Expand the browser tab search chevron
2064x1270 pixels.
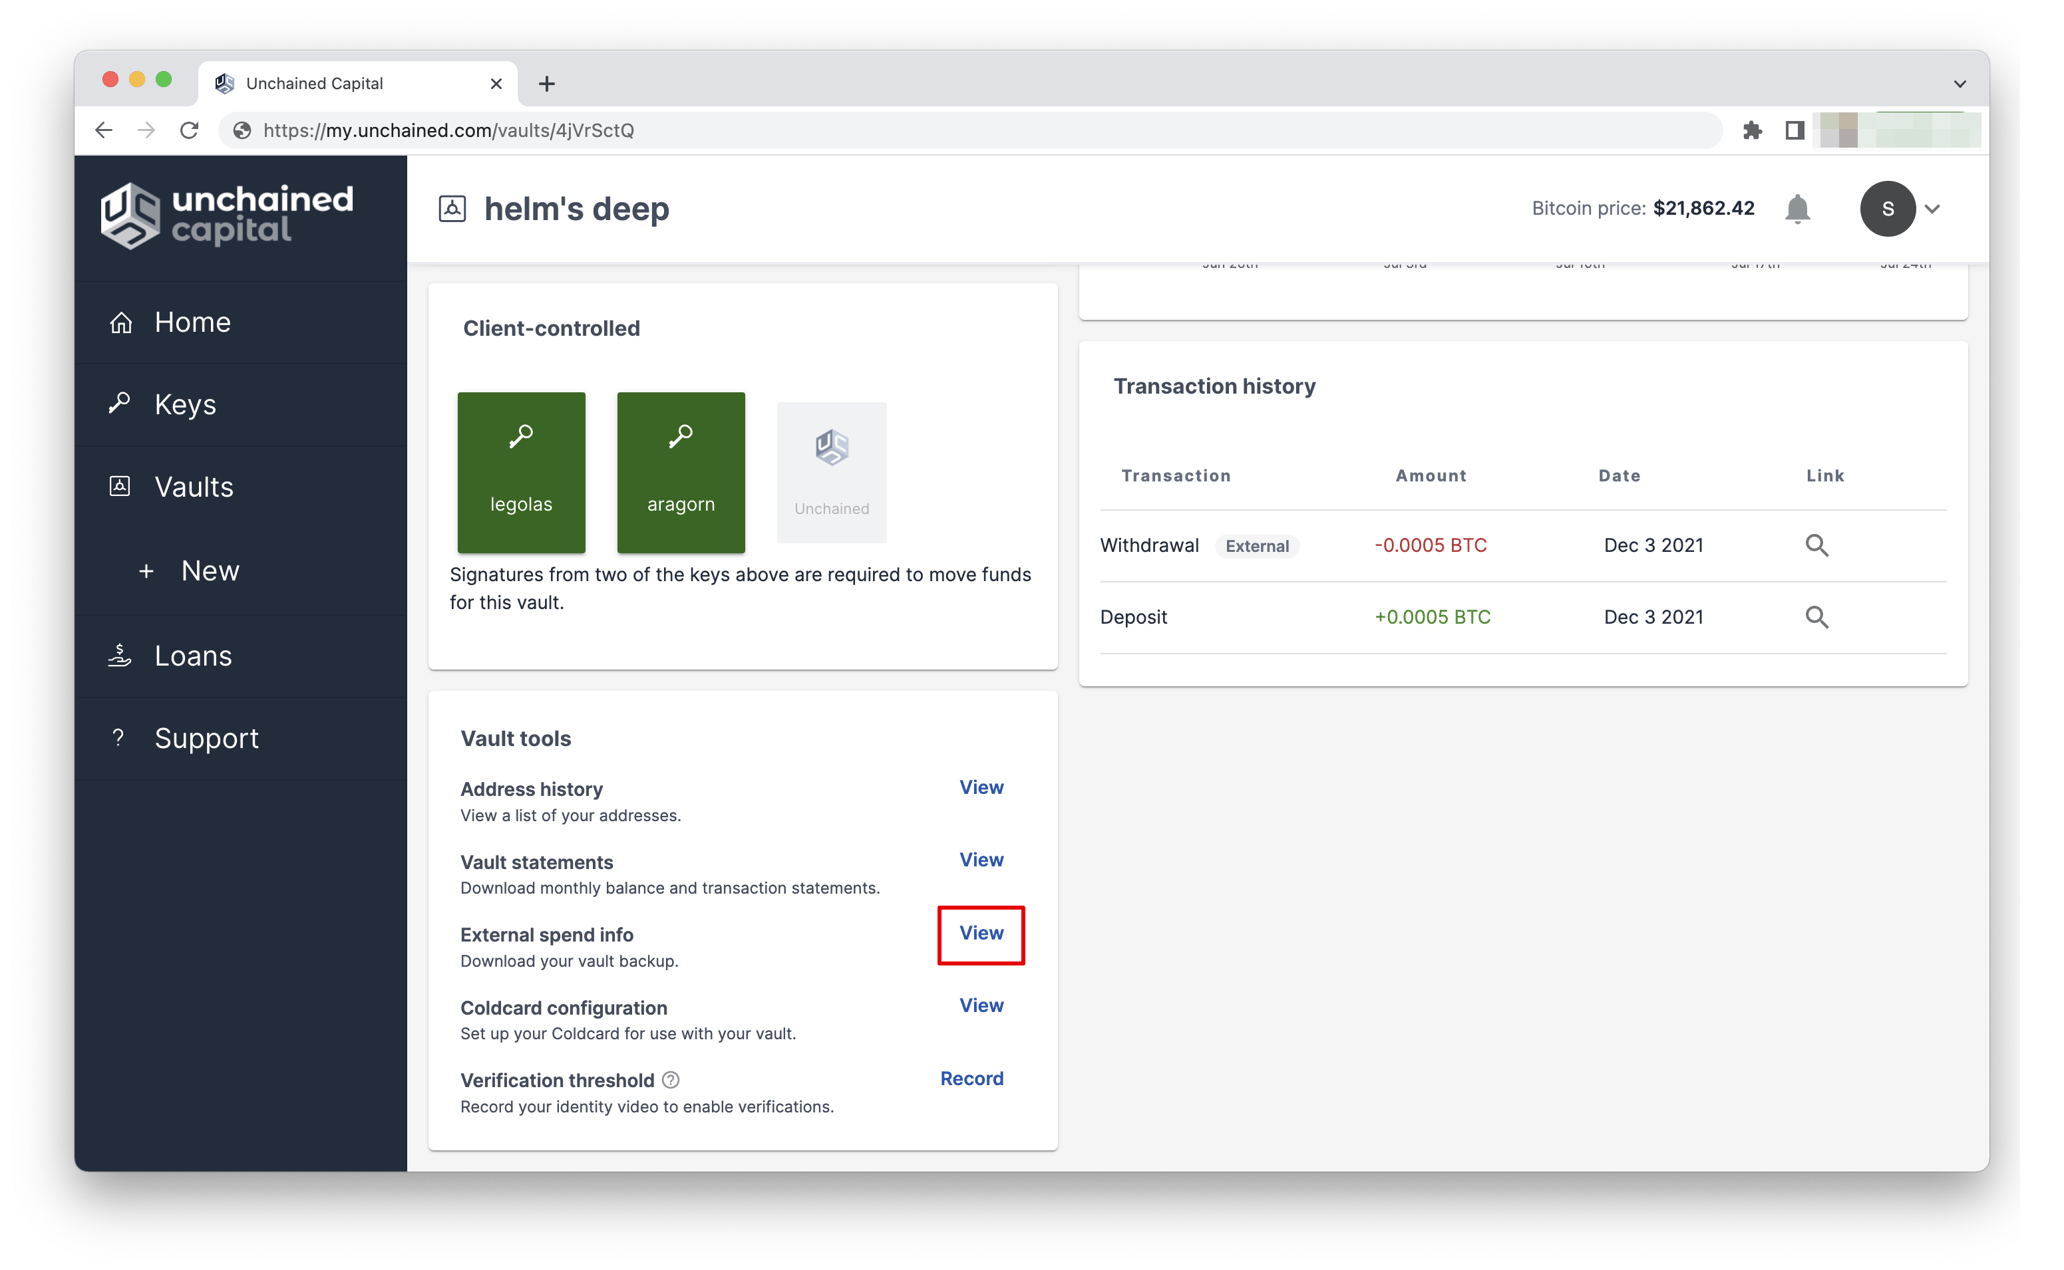(1959, 83)
